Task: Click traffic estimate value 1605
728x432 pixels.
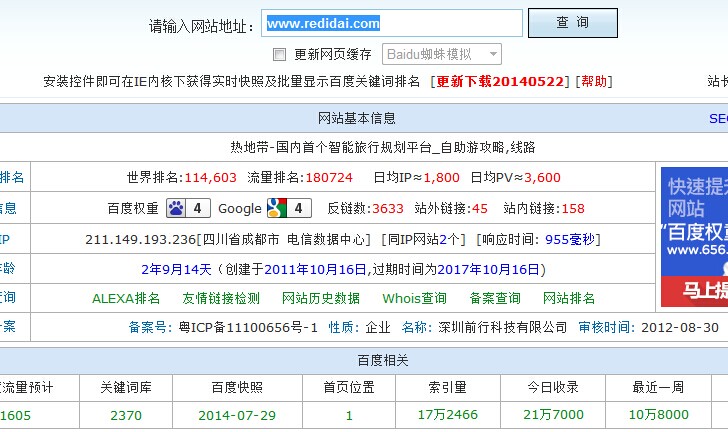Action: click(15, 415)
